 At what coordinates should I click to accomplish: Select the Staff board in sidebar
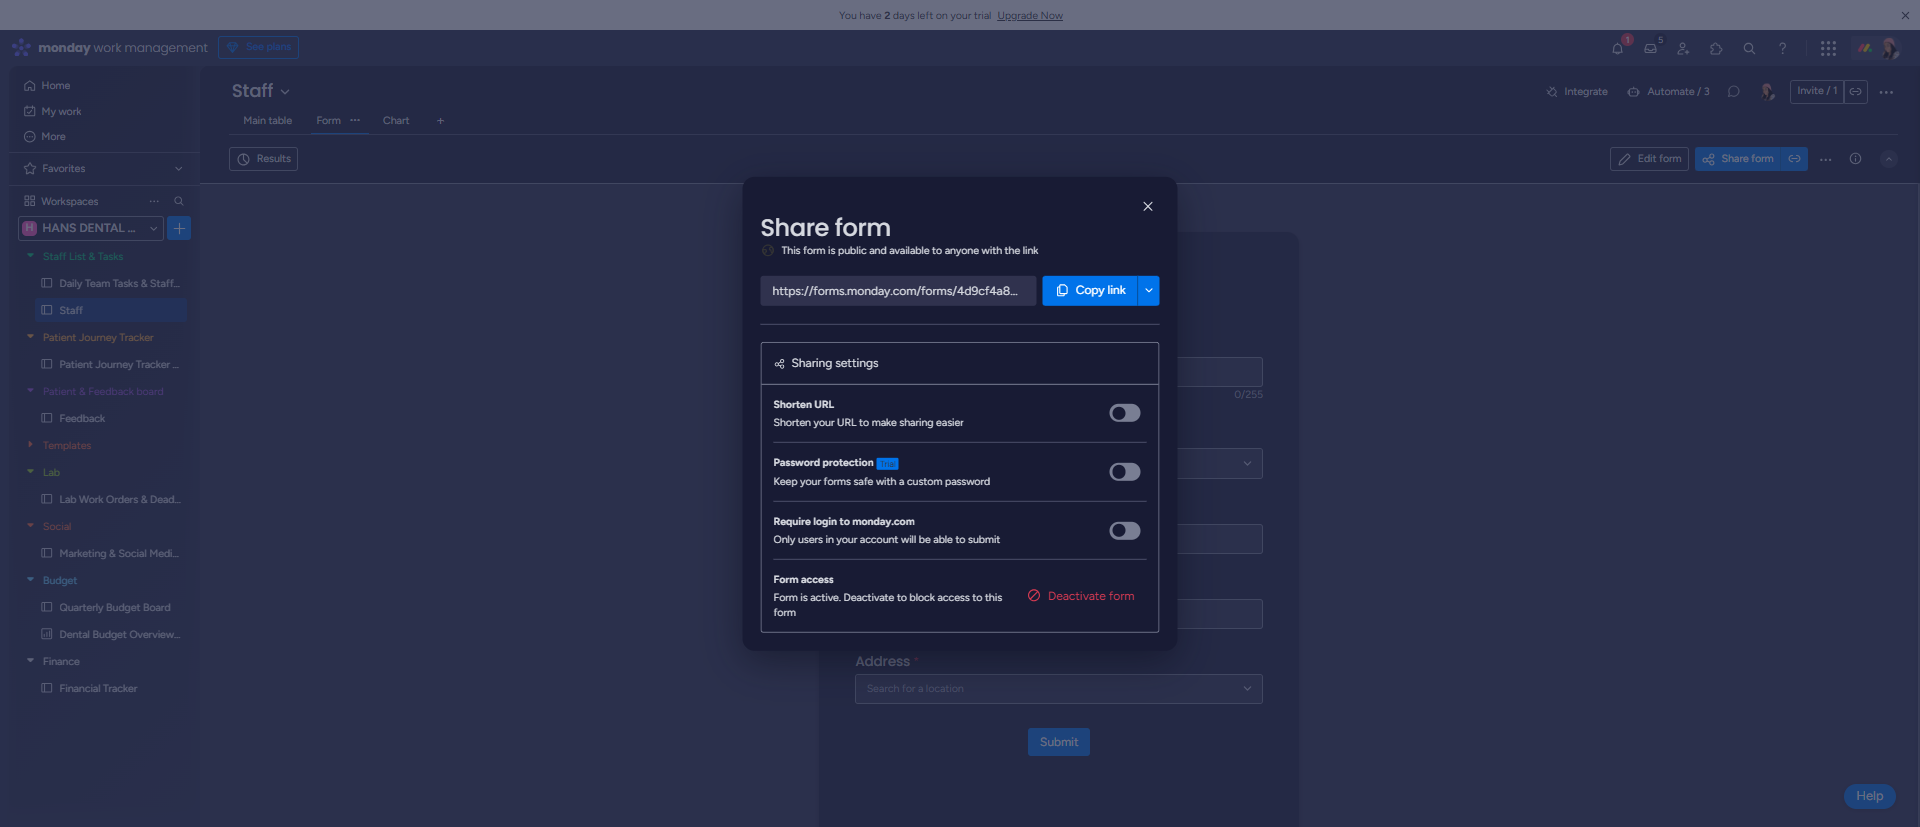pos(110,310)
